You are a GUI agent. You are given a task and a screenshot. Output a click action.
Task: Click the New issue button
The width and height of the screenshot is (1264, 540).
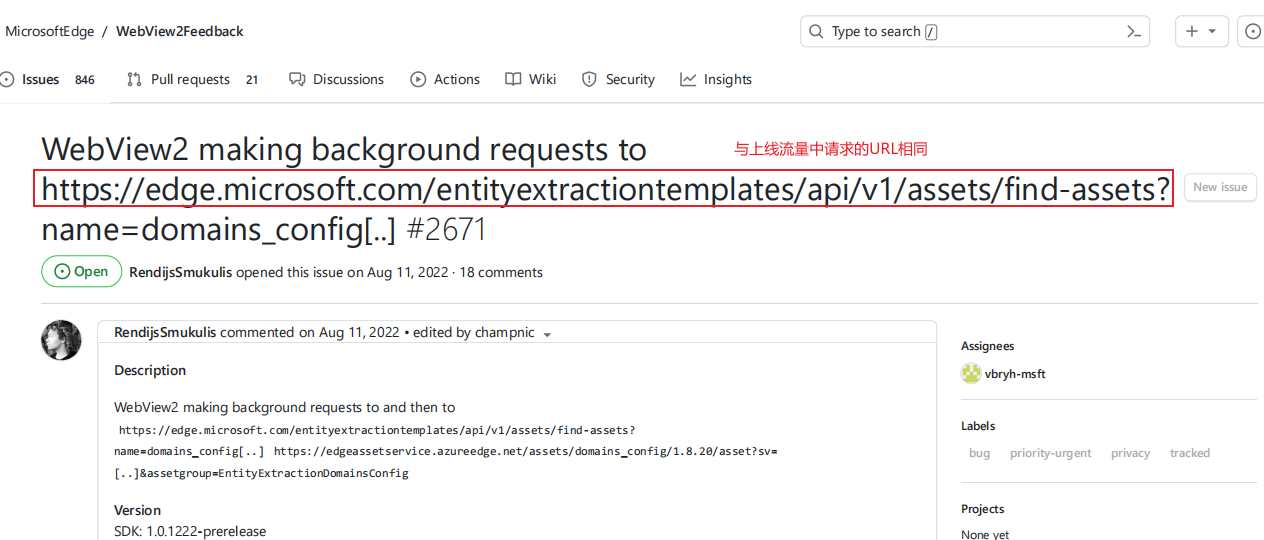tap(1220, 187)
